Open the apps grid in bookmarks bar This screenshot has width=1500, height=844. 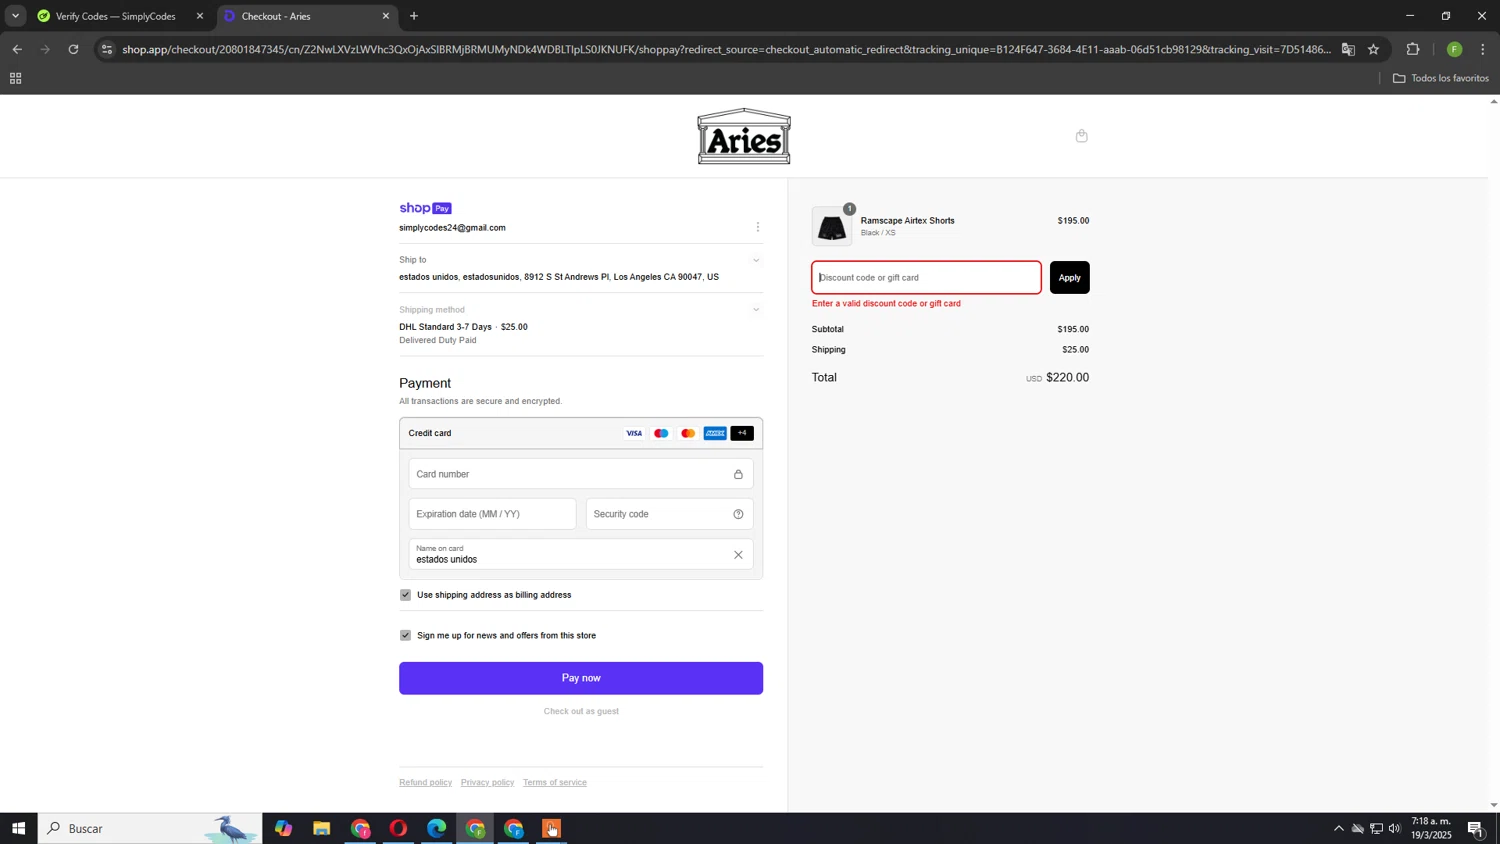point(15,79)
